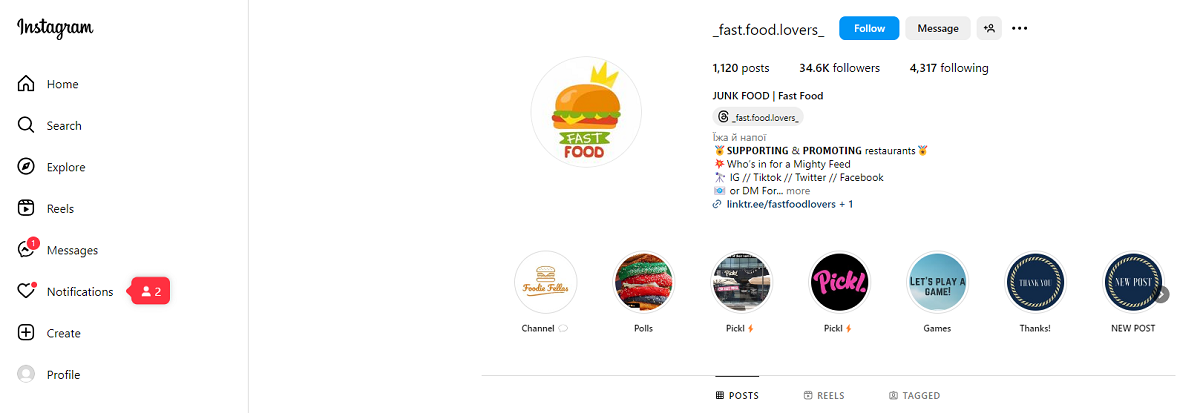
Task: Click the add similar accounts icon
Action: [x=989, y=28]
